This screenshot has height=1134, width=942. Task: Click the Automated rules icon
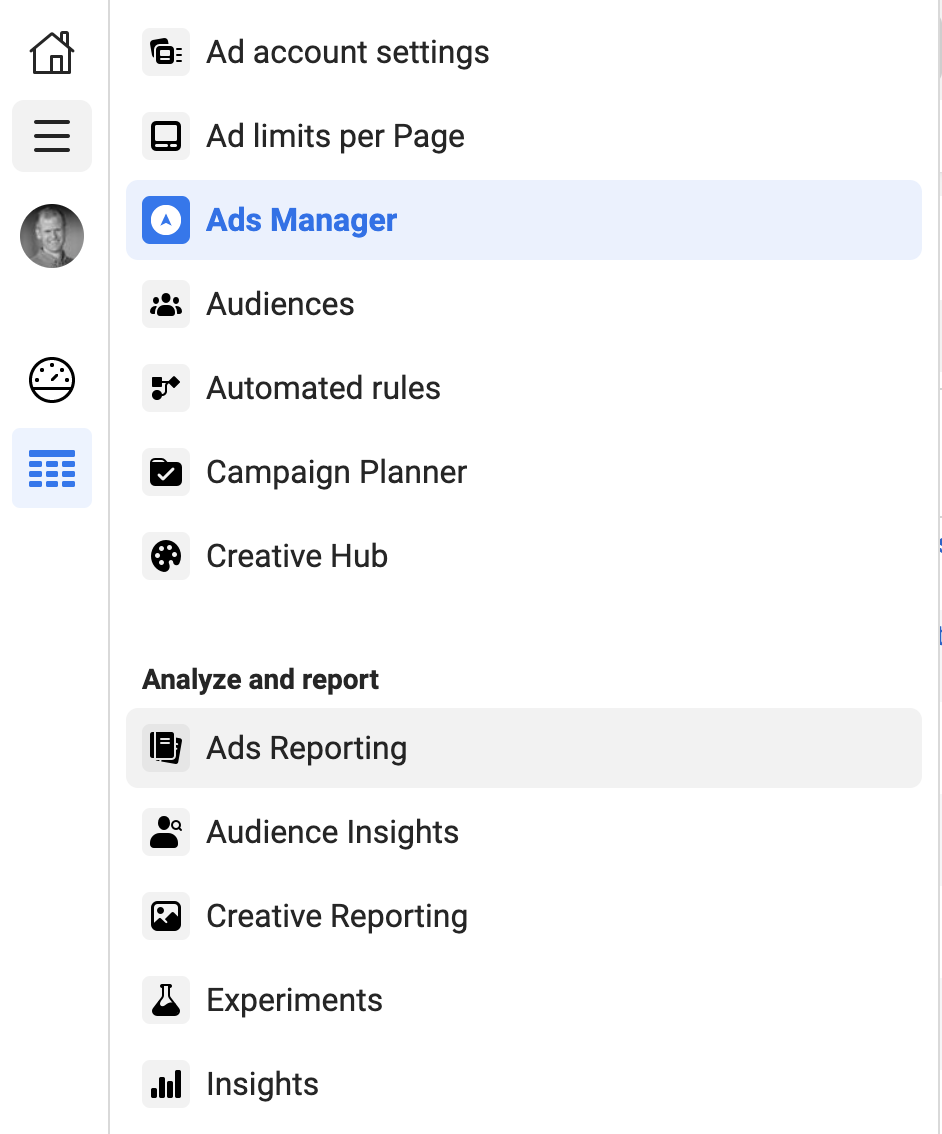[x=166, y=388]
